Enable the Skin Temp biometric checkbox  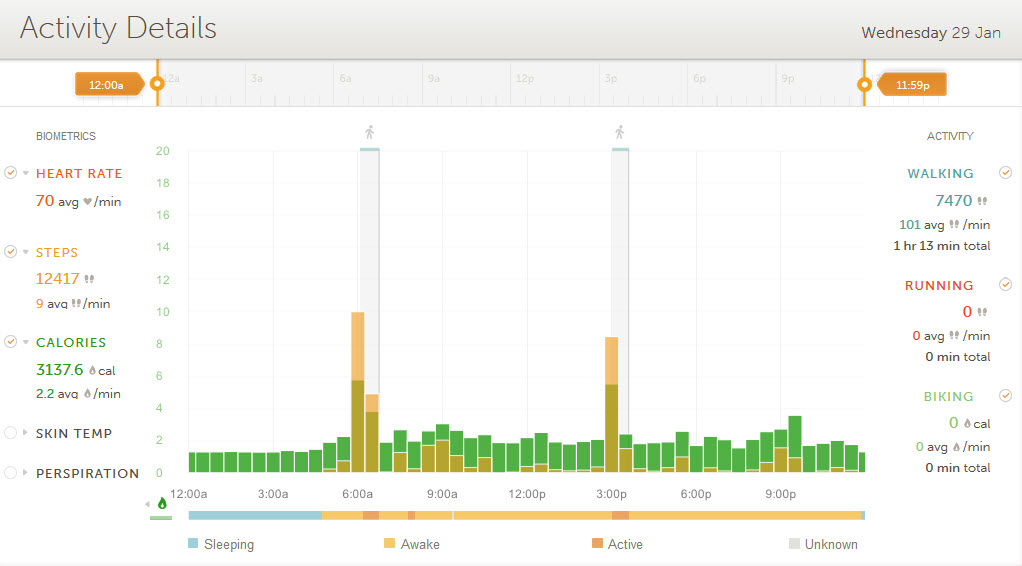[x=10, y=433]
